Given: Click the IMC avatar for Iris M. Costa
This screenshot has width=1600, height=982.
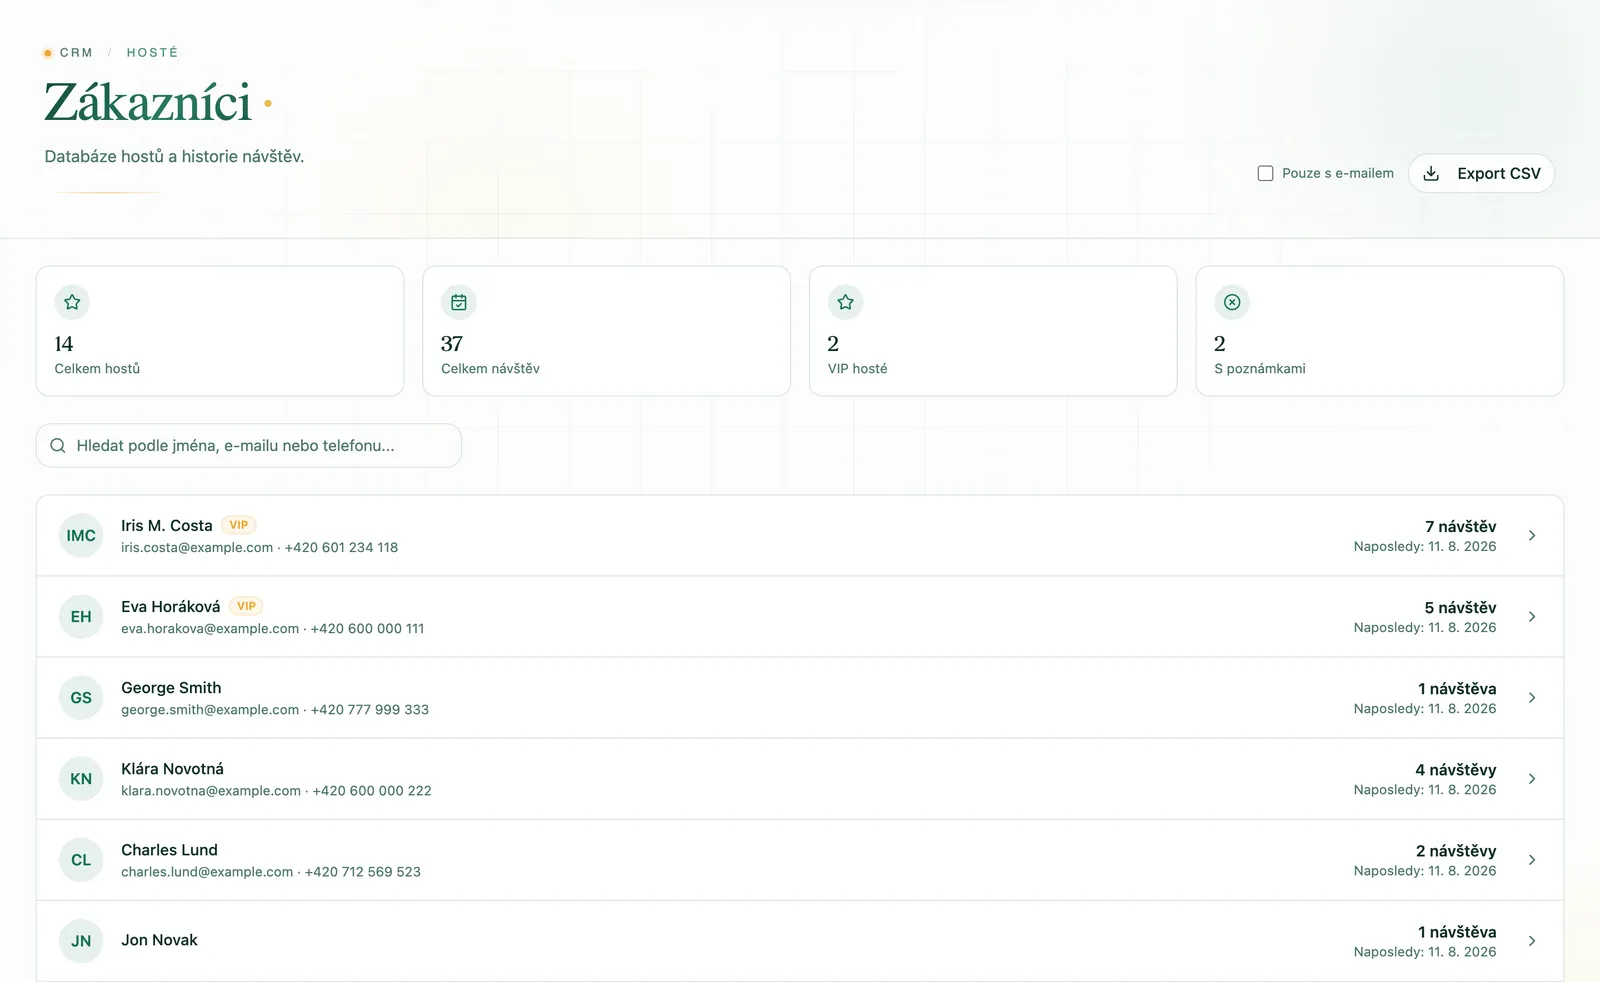Looking at the screenshot, I should tap(81, 536).
